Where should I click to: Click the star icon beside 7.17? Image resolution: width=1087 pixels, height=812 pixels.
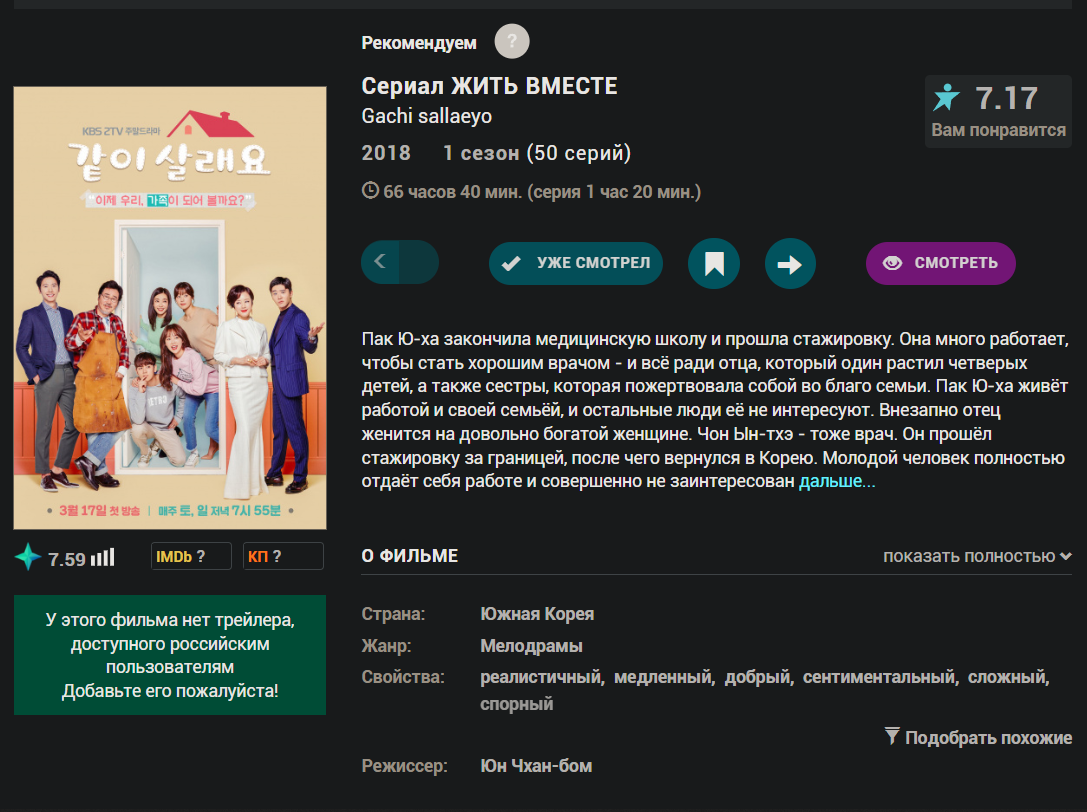[946, 97]
